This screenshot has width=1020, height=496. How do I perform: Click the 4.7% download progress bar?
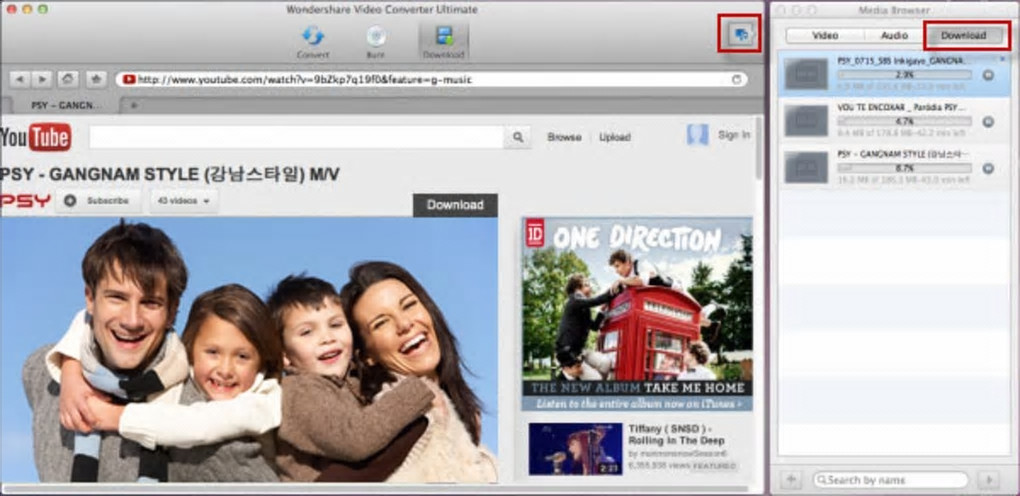905,122
